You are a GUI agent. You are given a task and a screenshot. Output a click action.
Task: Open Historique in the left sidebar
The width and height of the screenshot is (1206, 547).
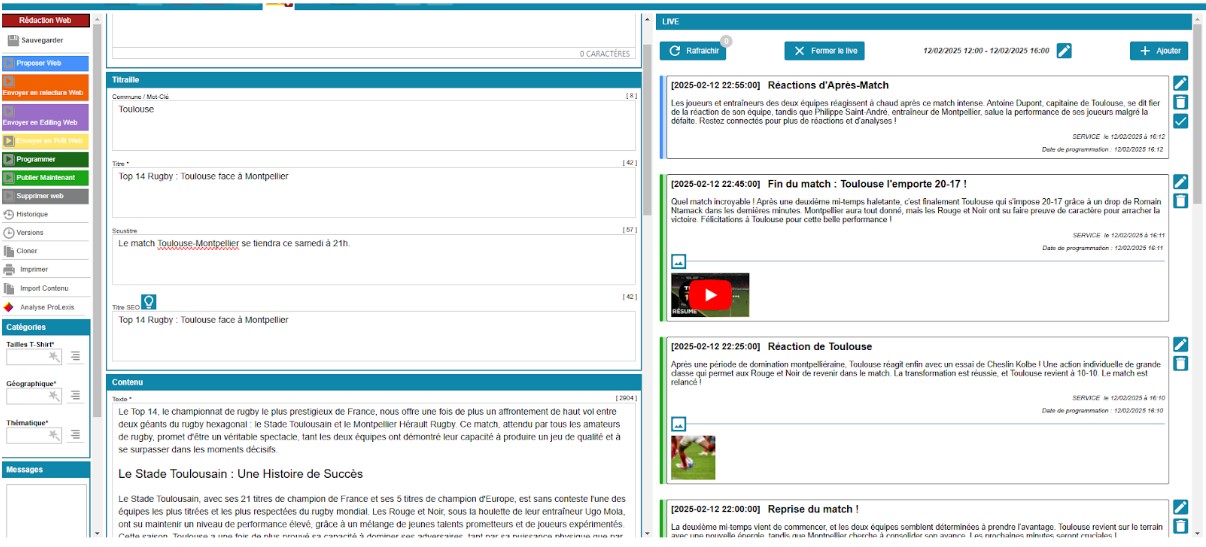[31, 214]
